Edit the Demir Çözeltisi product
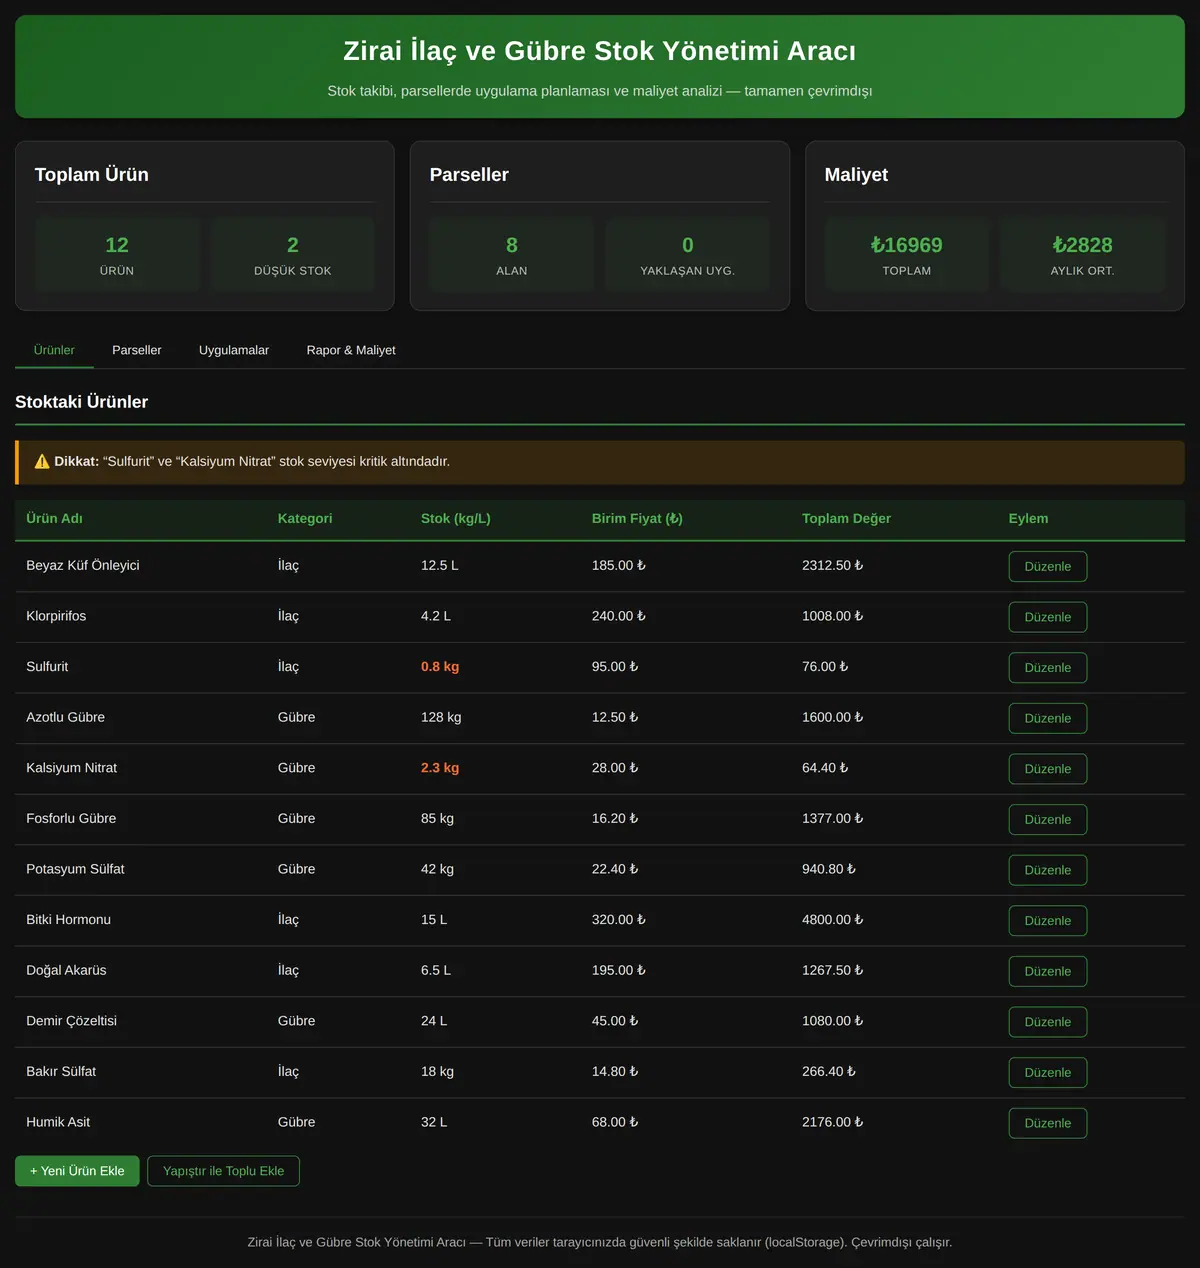This screenshot has width=1200, height=1268. click(1047, 1022)
